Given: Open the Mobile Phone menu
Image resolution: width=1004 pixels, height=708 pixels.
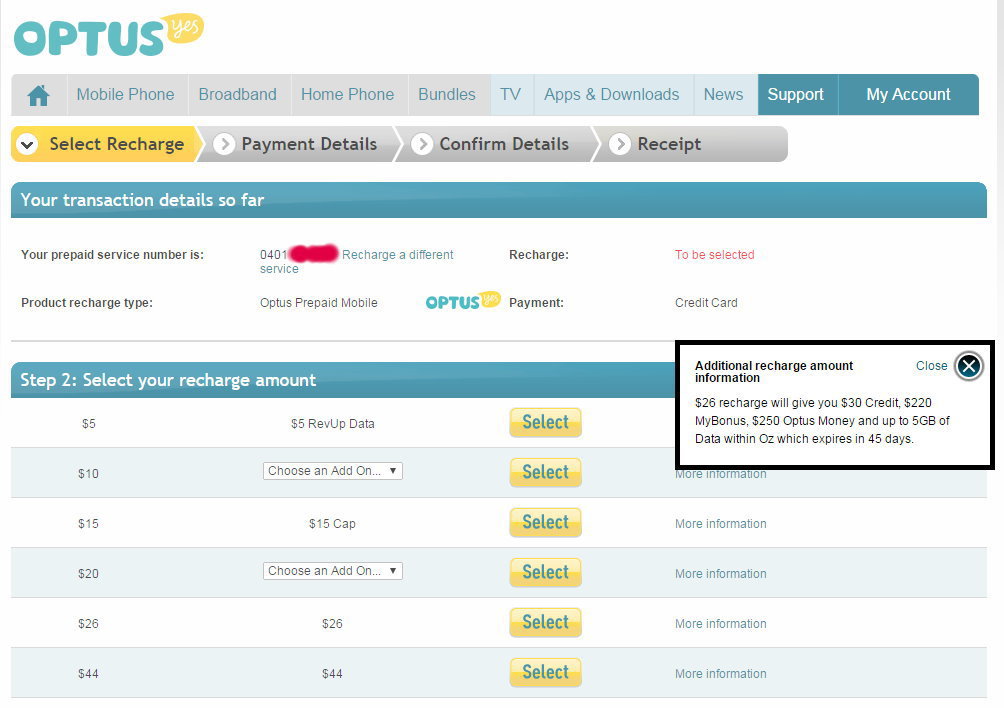Looking at the screenshot, I should 125,95.
